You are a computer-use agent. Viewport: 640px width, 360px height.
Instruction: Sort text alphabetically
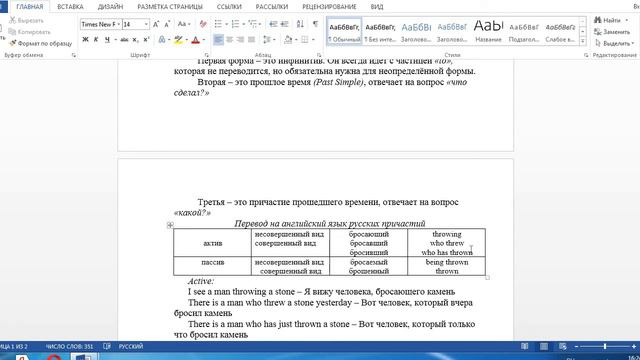pos(300,24)
